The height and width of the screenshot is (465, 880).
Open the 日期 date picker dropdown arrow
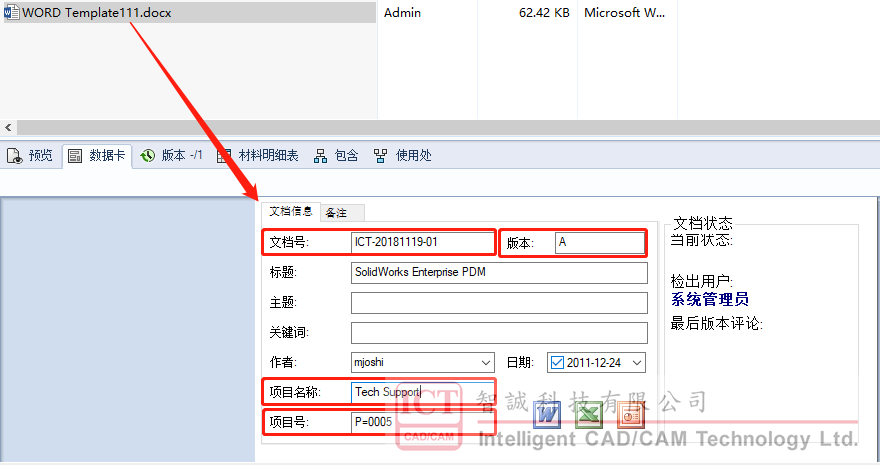pos(637,363)
